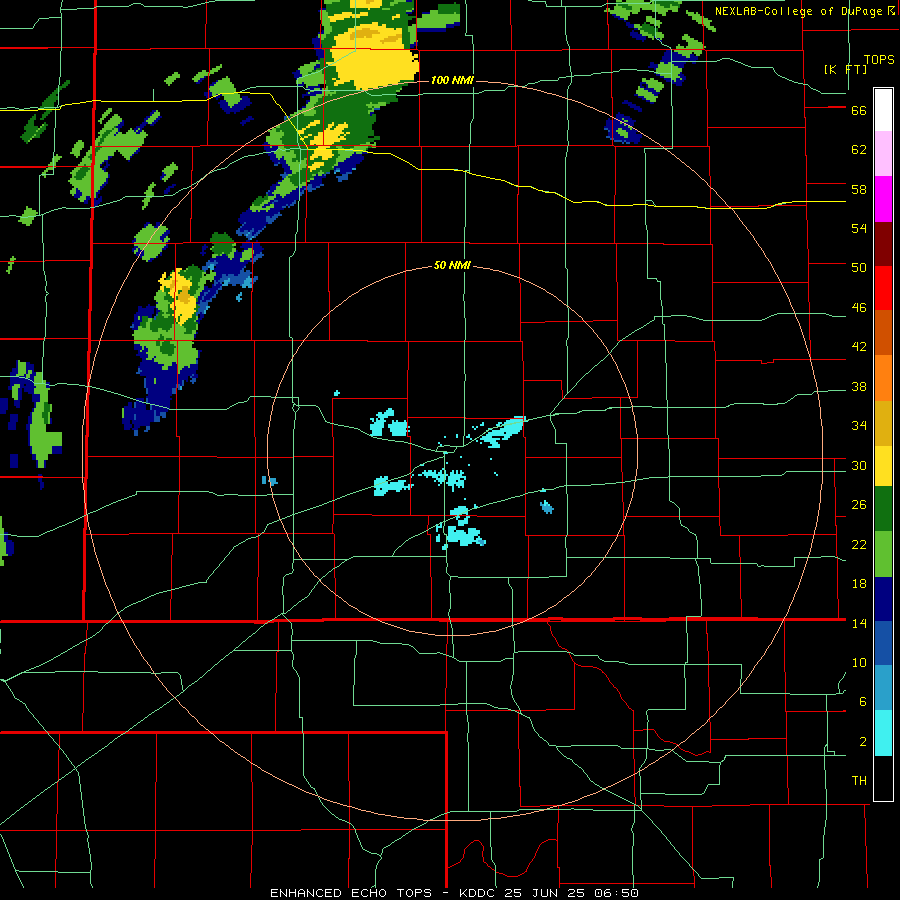Screen dimensions: 900x900
Task: Click the "100 NMI" range ring label
Action: pos(452,80)
